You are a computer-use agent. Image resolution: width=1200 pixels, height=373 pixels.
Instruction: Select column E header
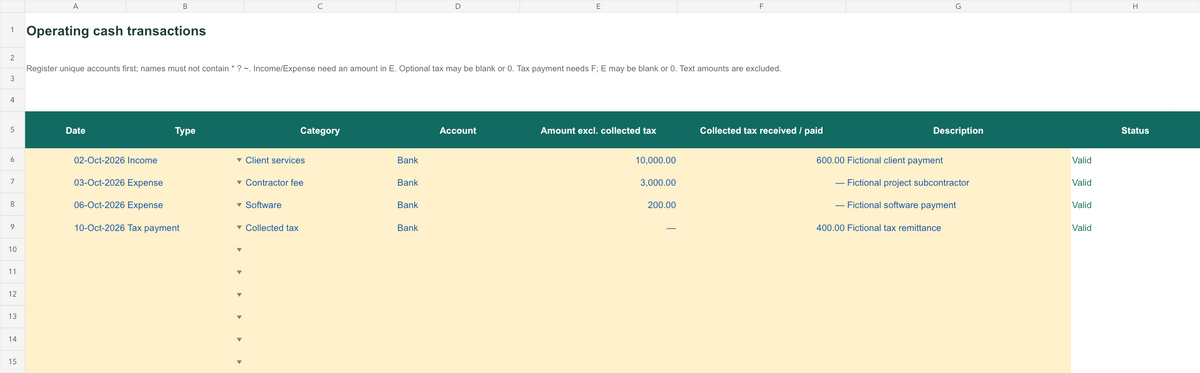click(x=598, y=6)
